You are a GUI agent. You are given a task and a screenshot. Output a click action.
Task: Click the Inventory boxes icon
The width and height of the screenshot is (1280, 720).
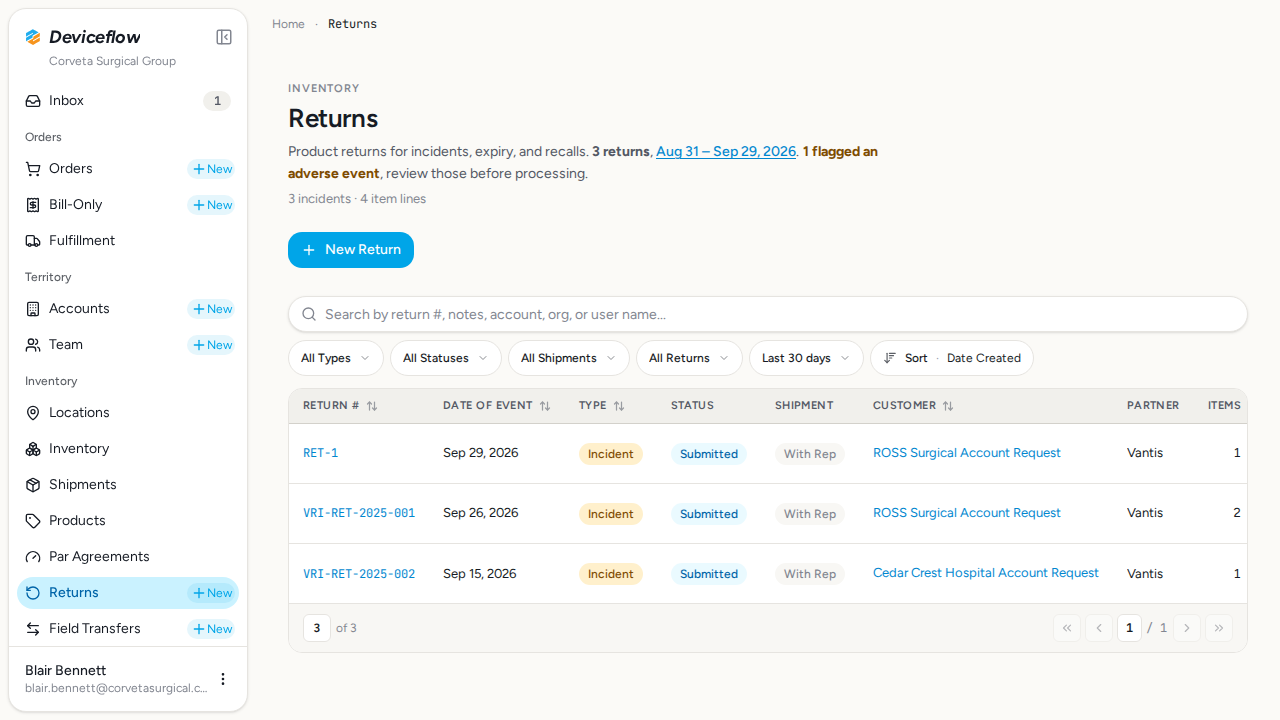coord(33,449)
